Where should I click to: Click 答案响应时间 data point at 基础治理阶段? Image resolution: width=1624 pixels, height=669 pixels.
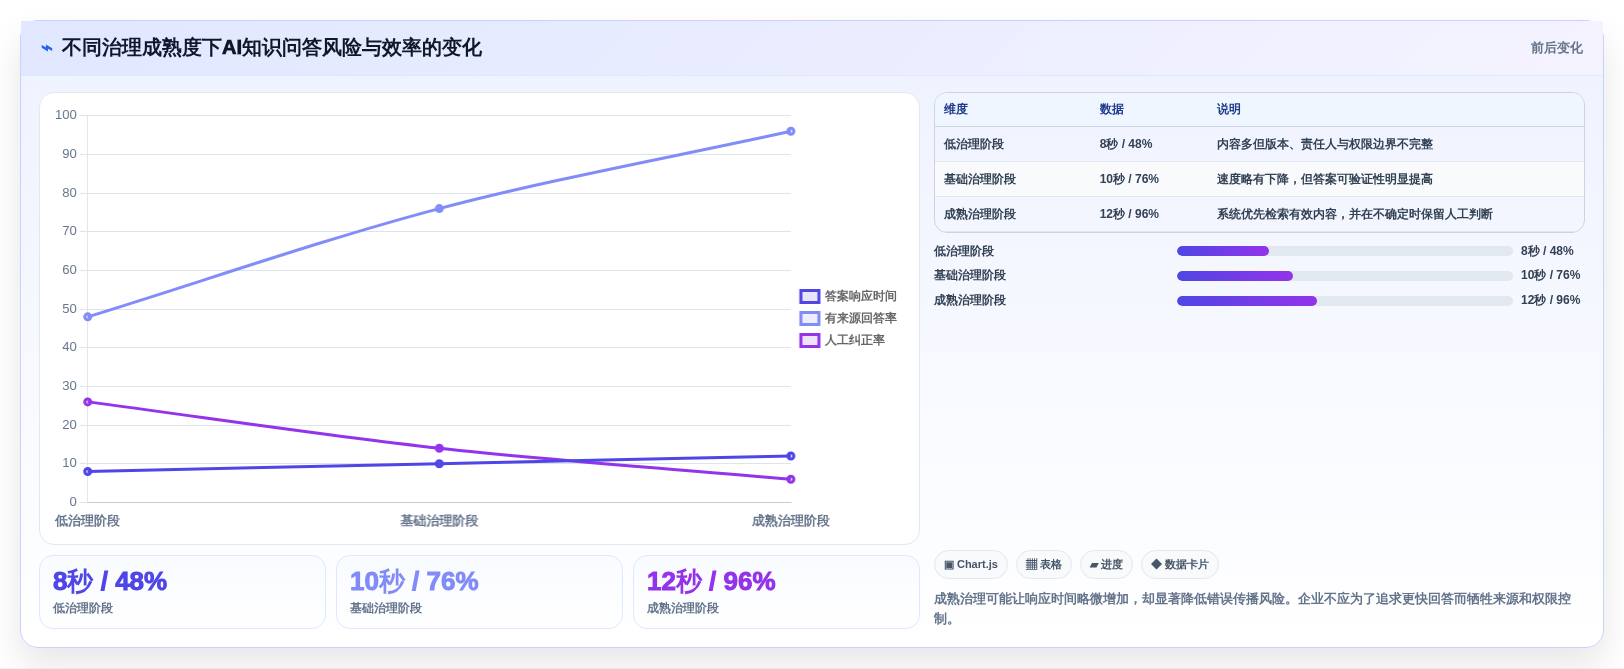click(439, 464)
